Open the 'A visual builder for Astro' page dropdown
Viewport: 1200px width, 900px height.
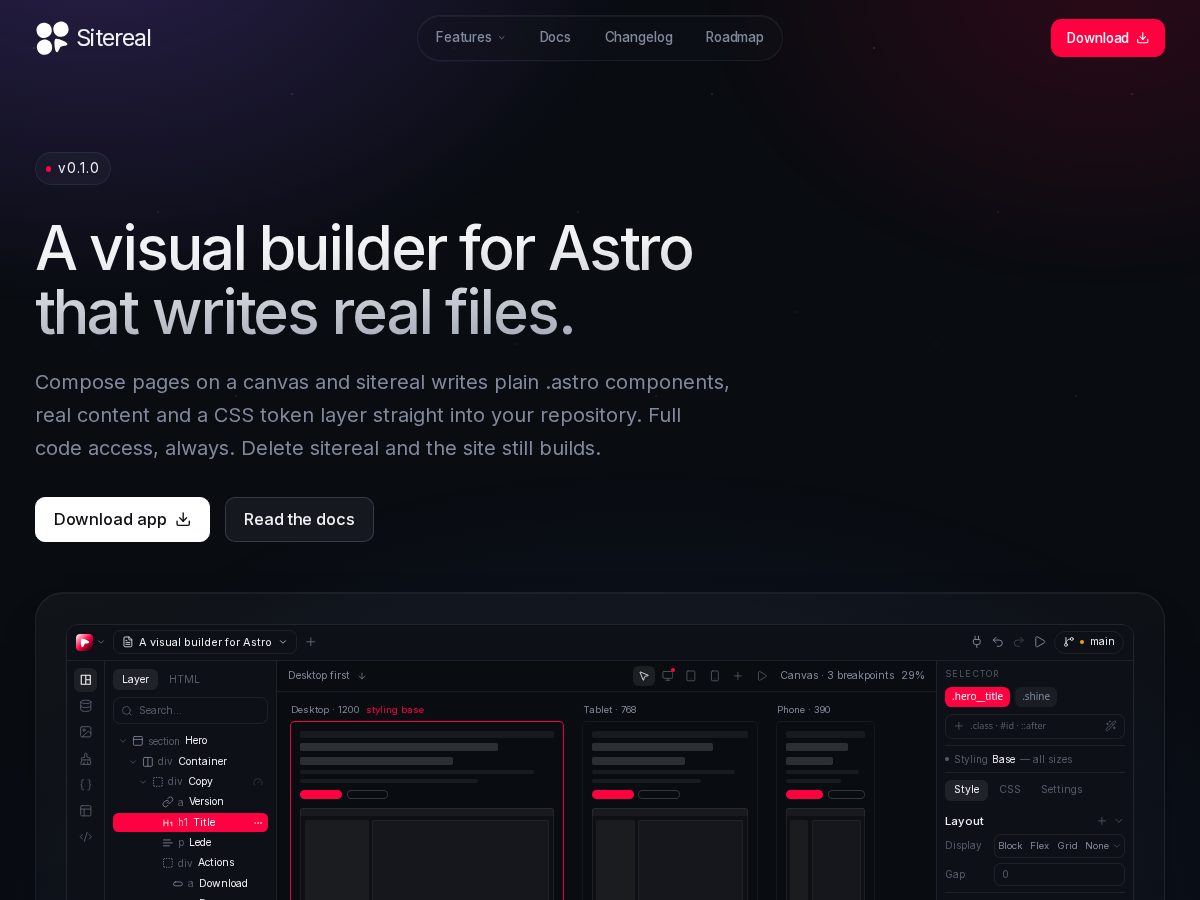[x=205, y=642]
